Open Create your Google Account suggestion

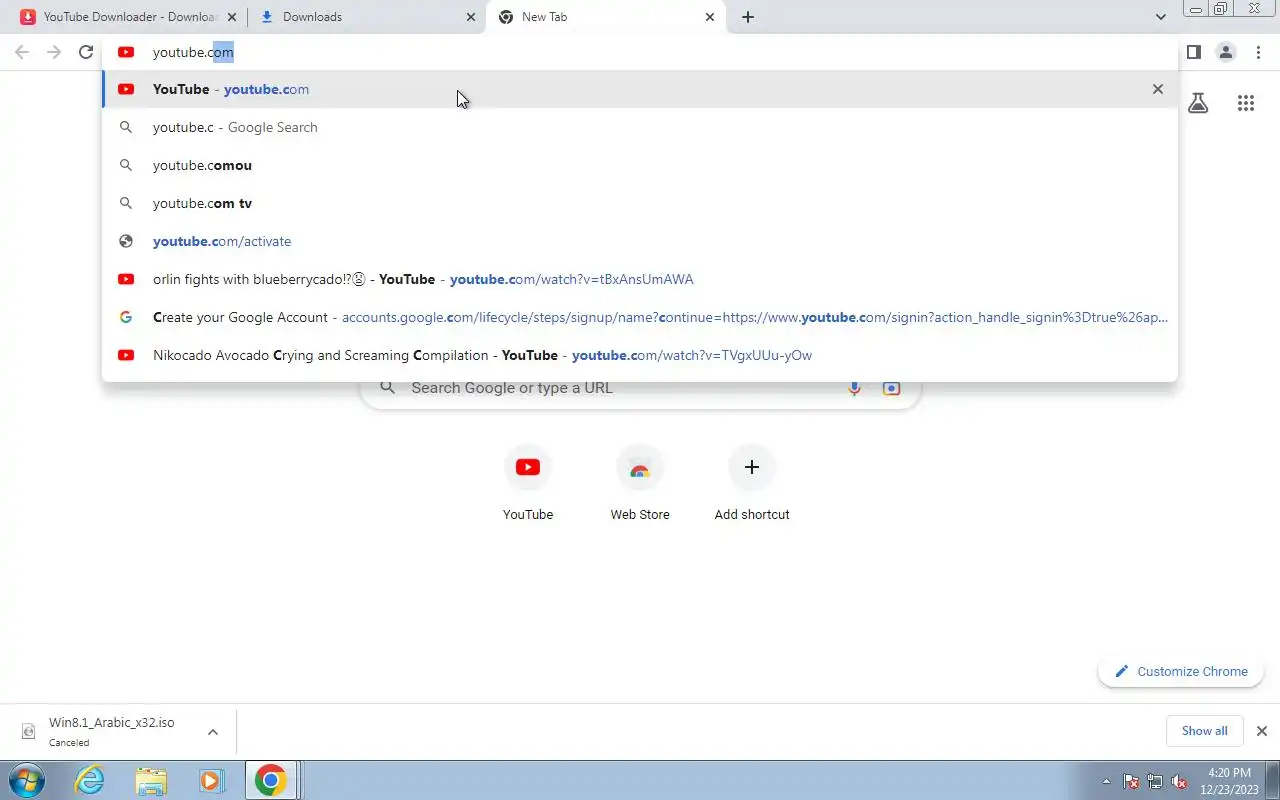[x=640, y=317]
